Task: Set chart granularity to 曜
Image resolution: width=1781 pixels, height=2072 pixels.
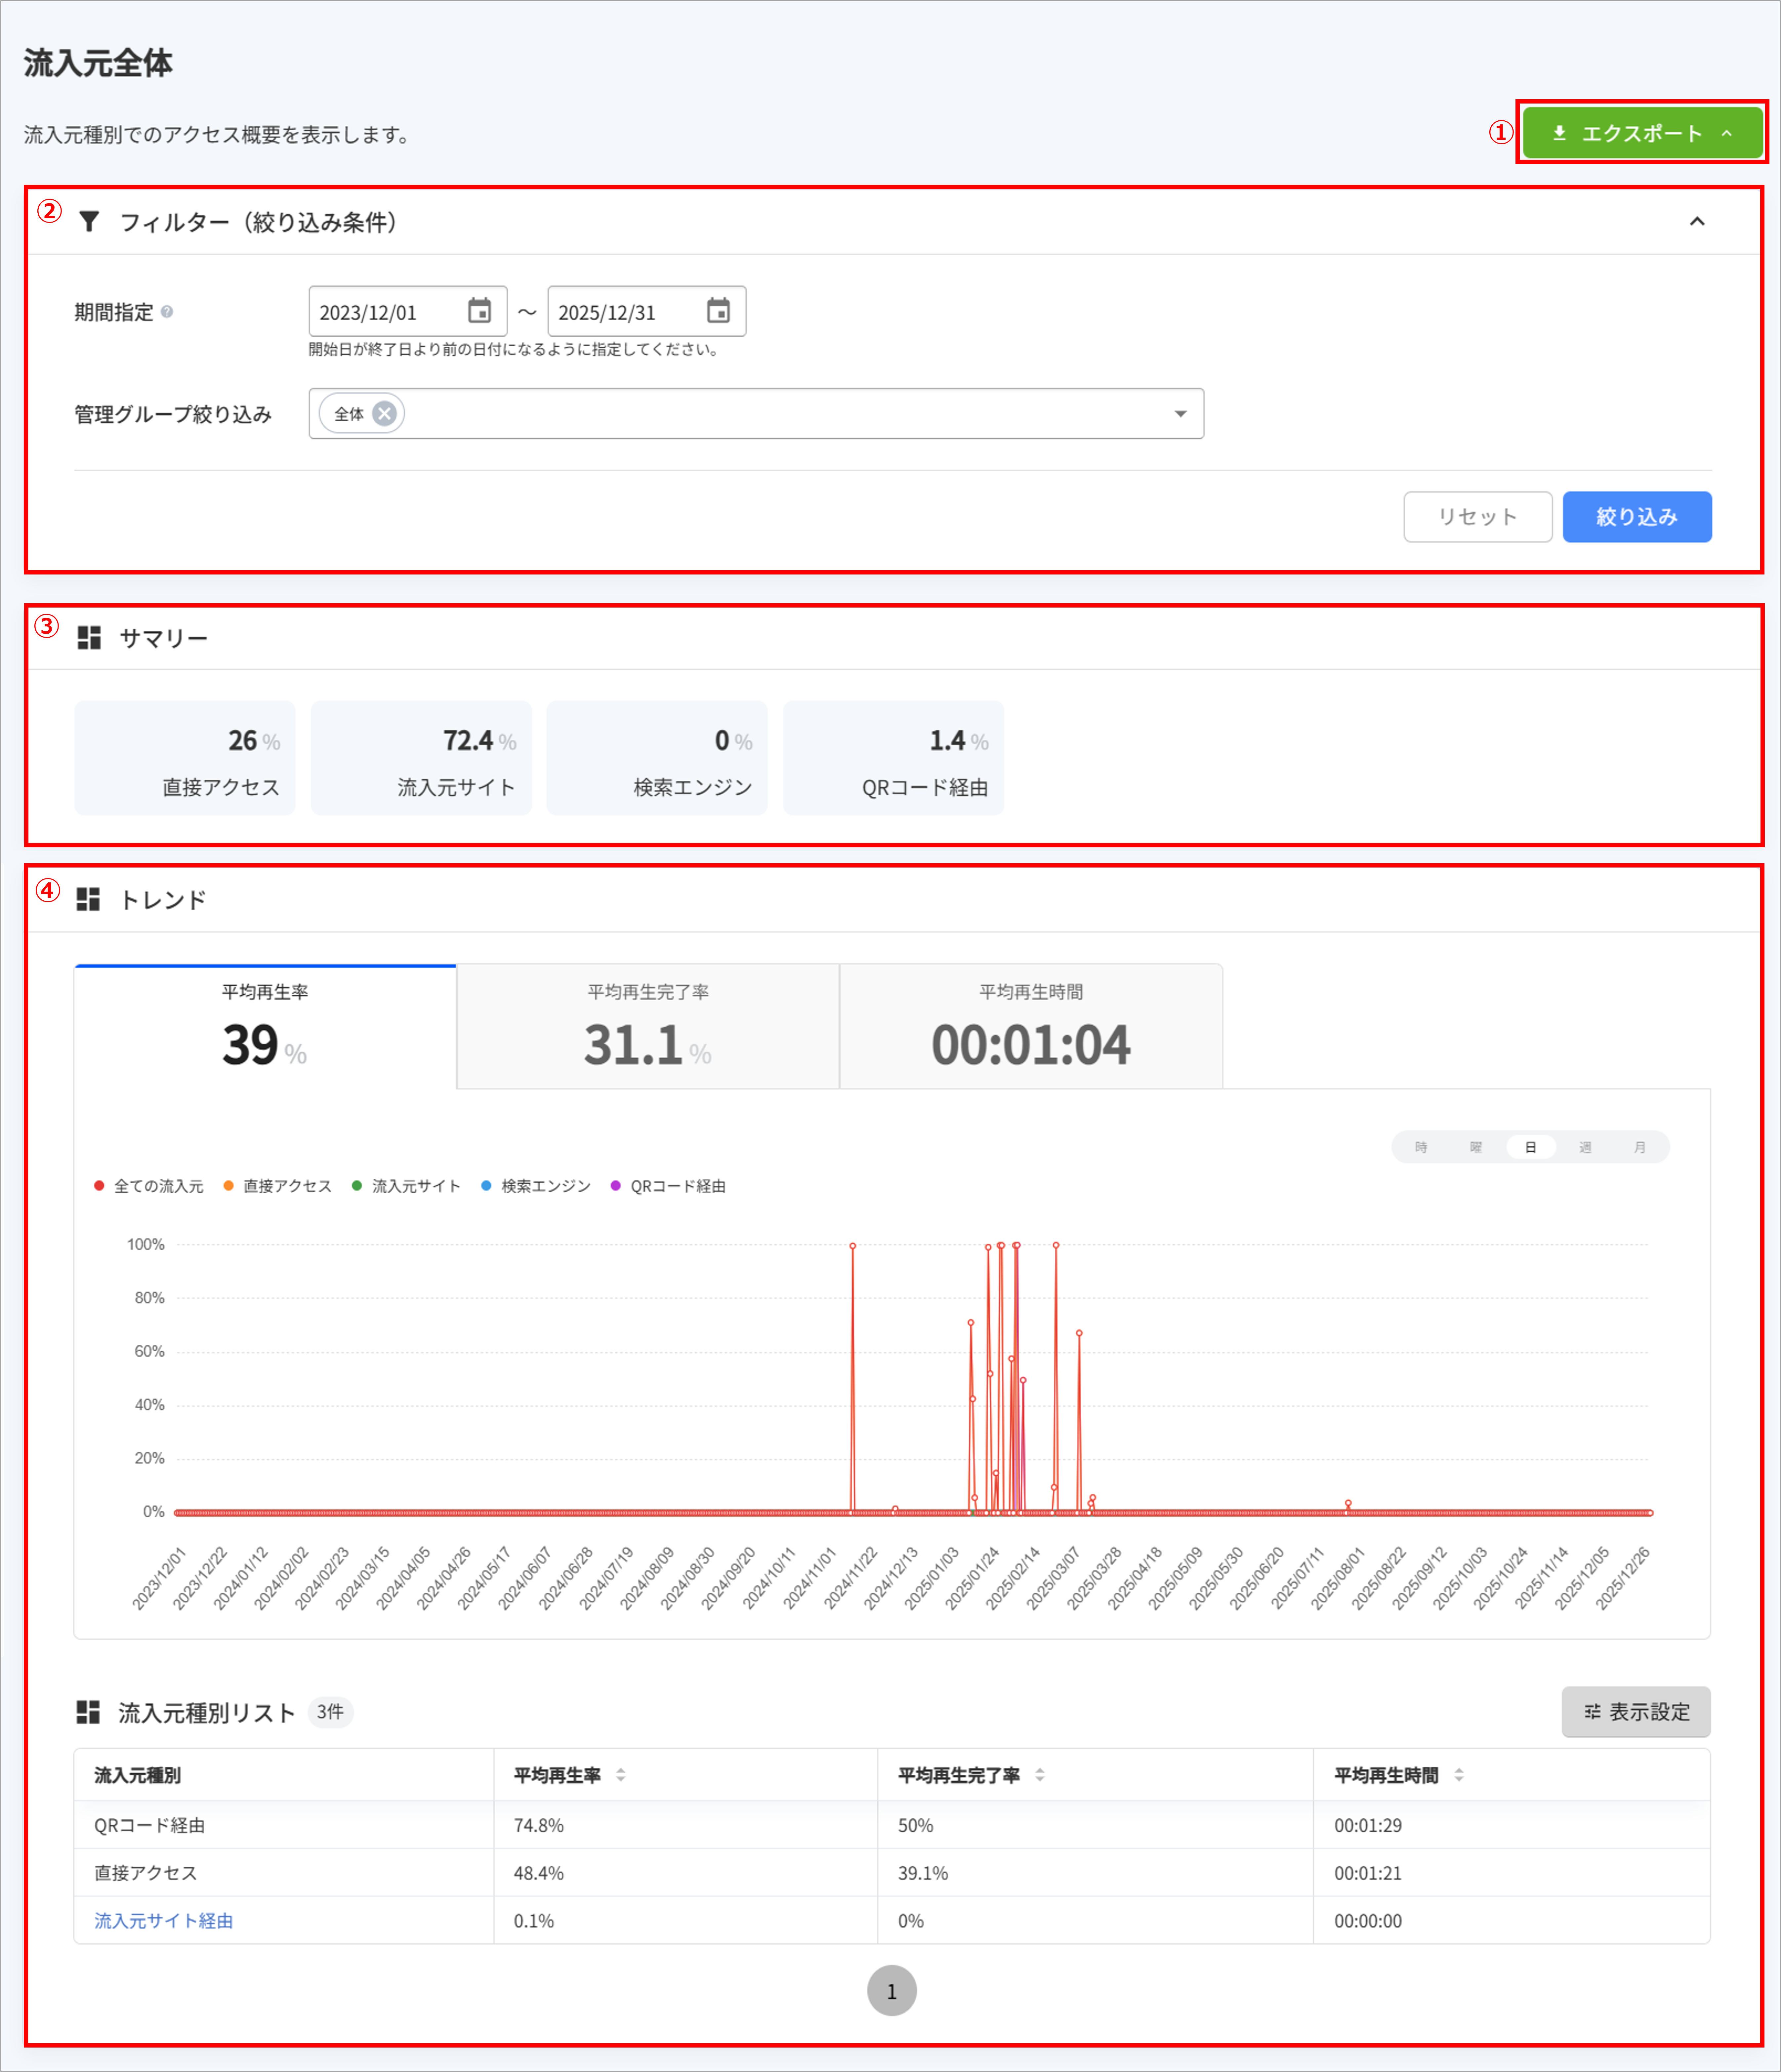Action: point(1476,1147)
